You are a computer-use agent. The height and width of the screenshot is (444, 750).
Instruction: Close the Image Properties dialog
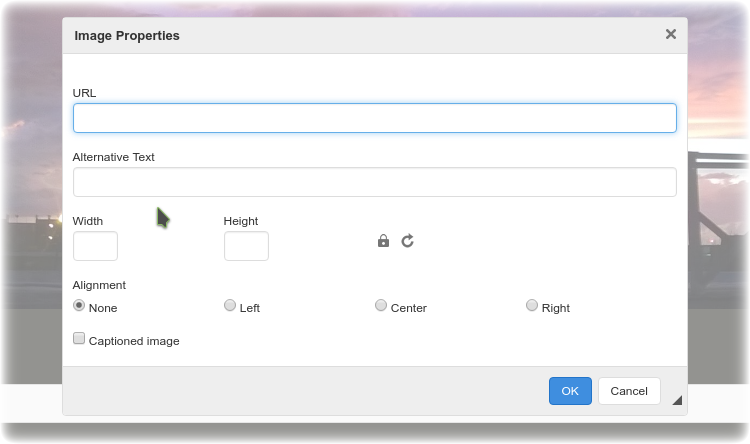(x=671, y=34)
